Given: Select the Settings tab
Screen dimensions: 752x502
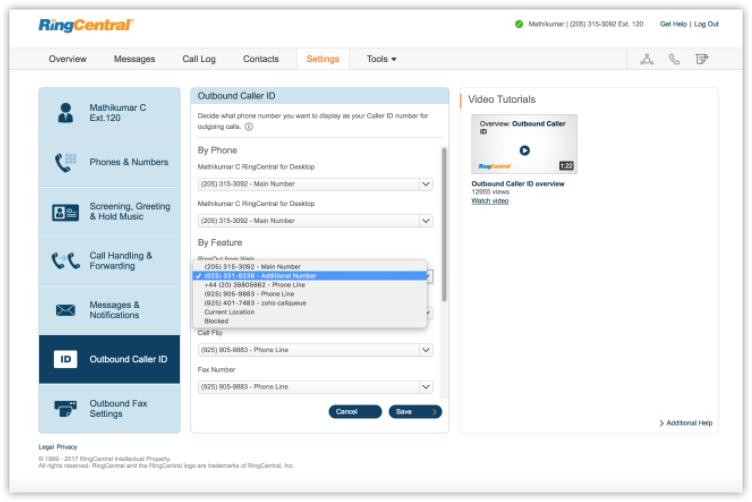Looking at the screenshot, I should tap(323, 59).
